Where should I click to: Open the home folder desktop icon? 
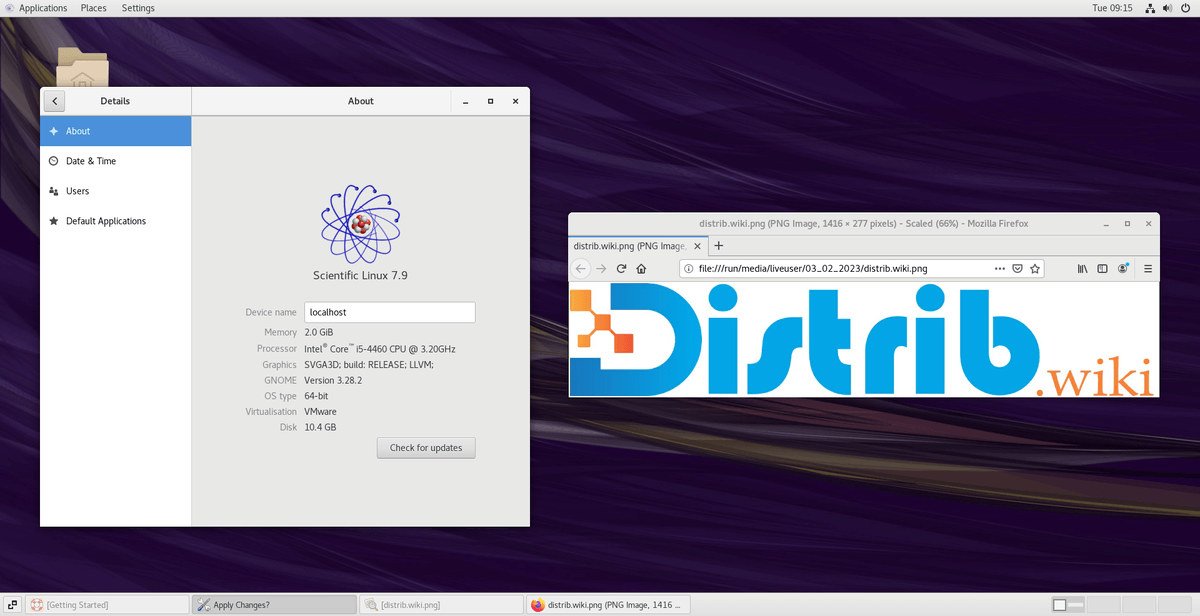[82, 66]
